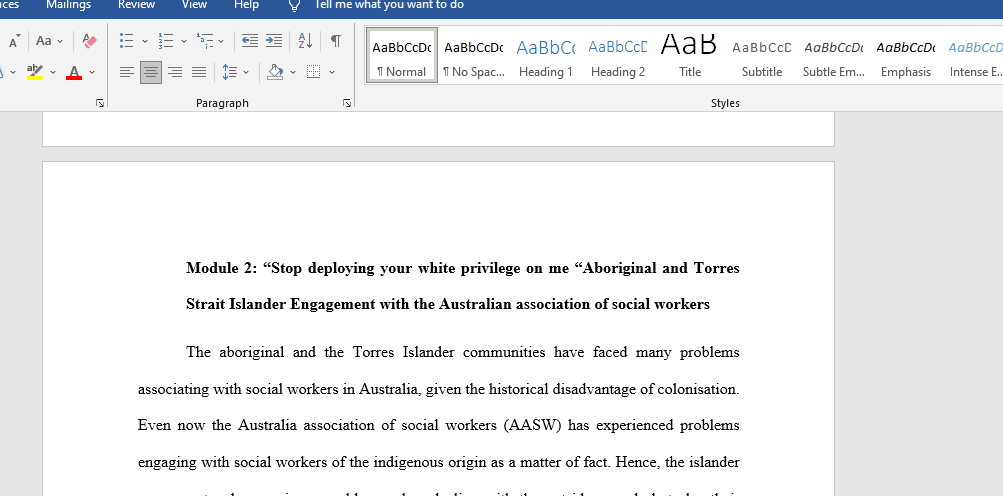1003x496 pixels.
Task: Click the Borders icon
Action: (x=313, y=72)
